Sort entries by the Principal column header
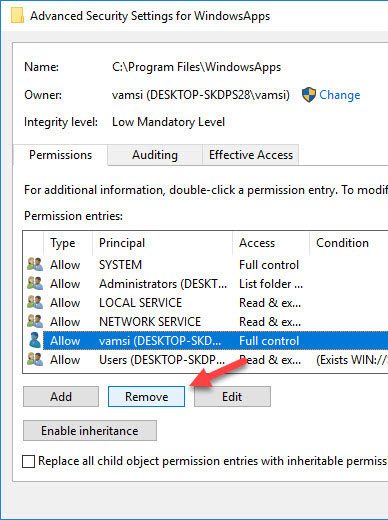388x520 pixels. [162, 243]
